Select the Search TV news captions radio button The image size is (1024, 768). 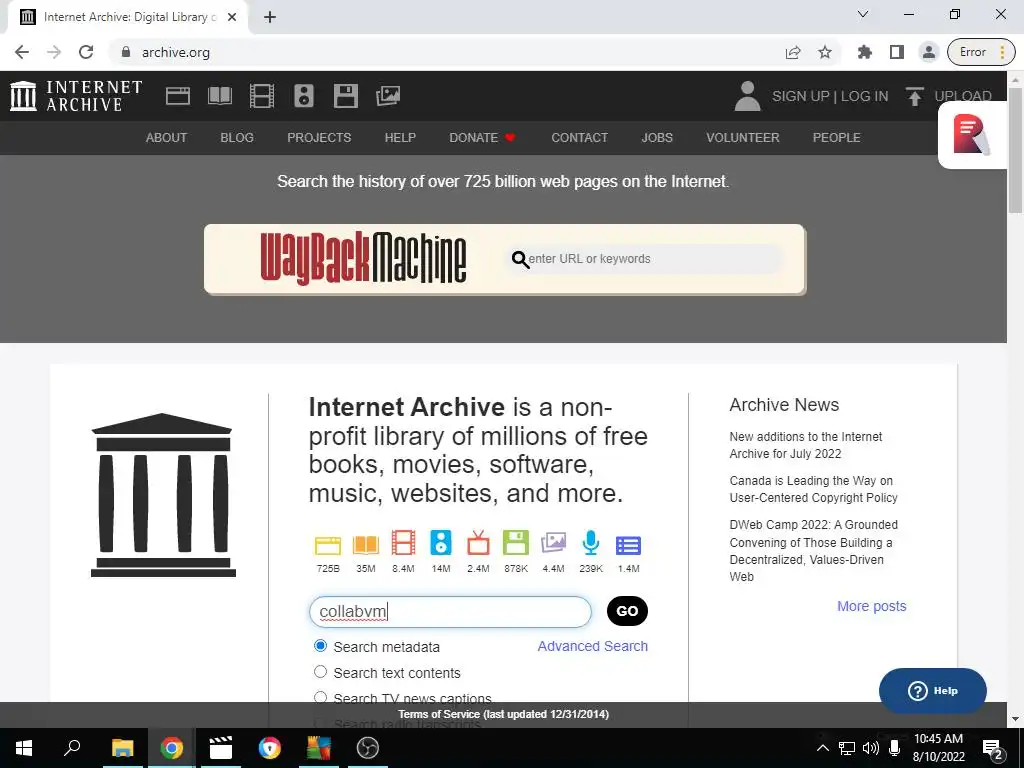(320, 697)
